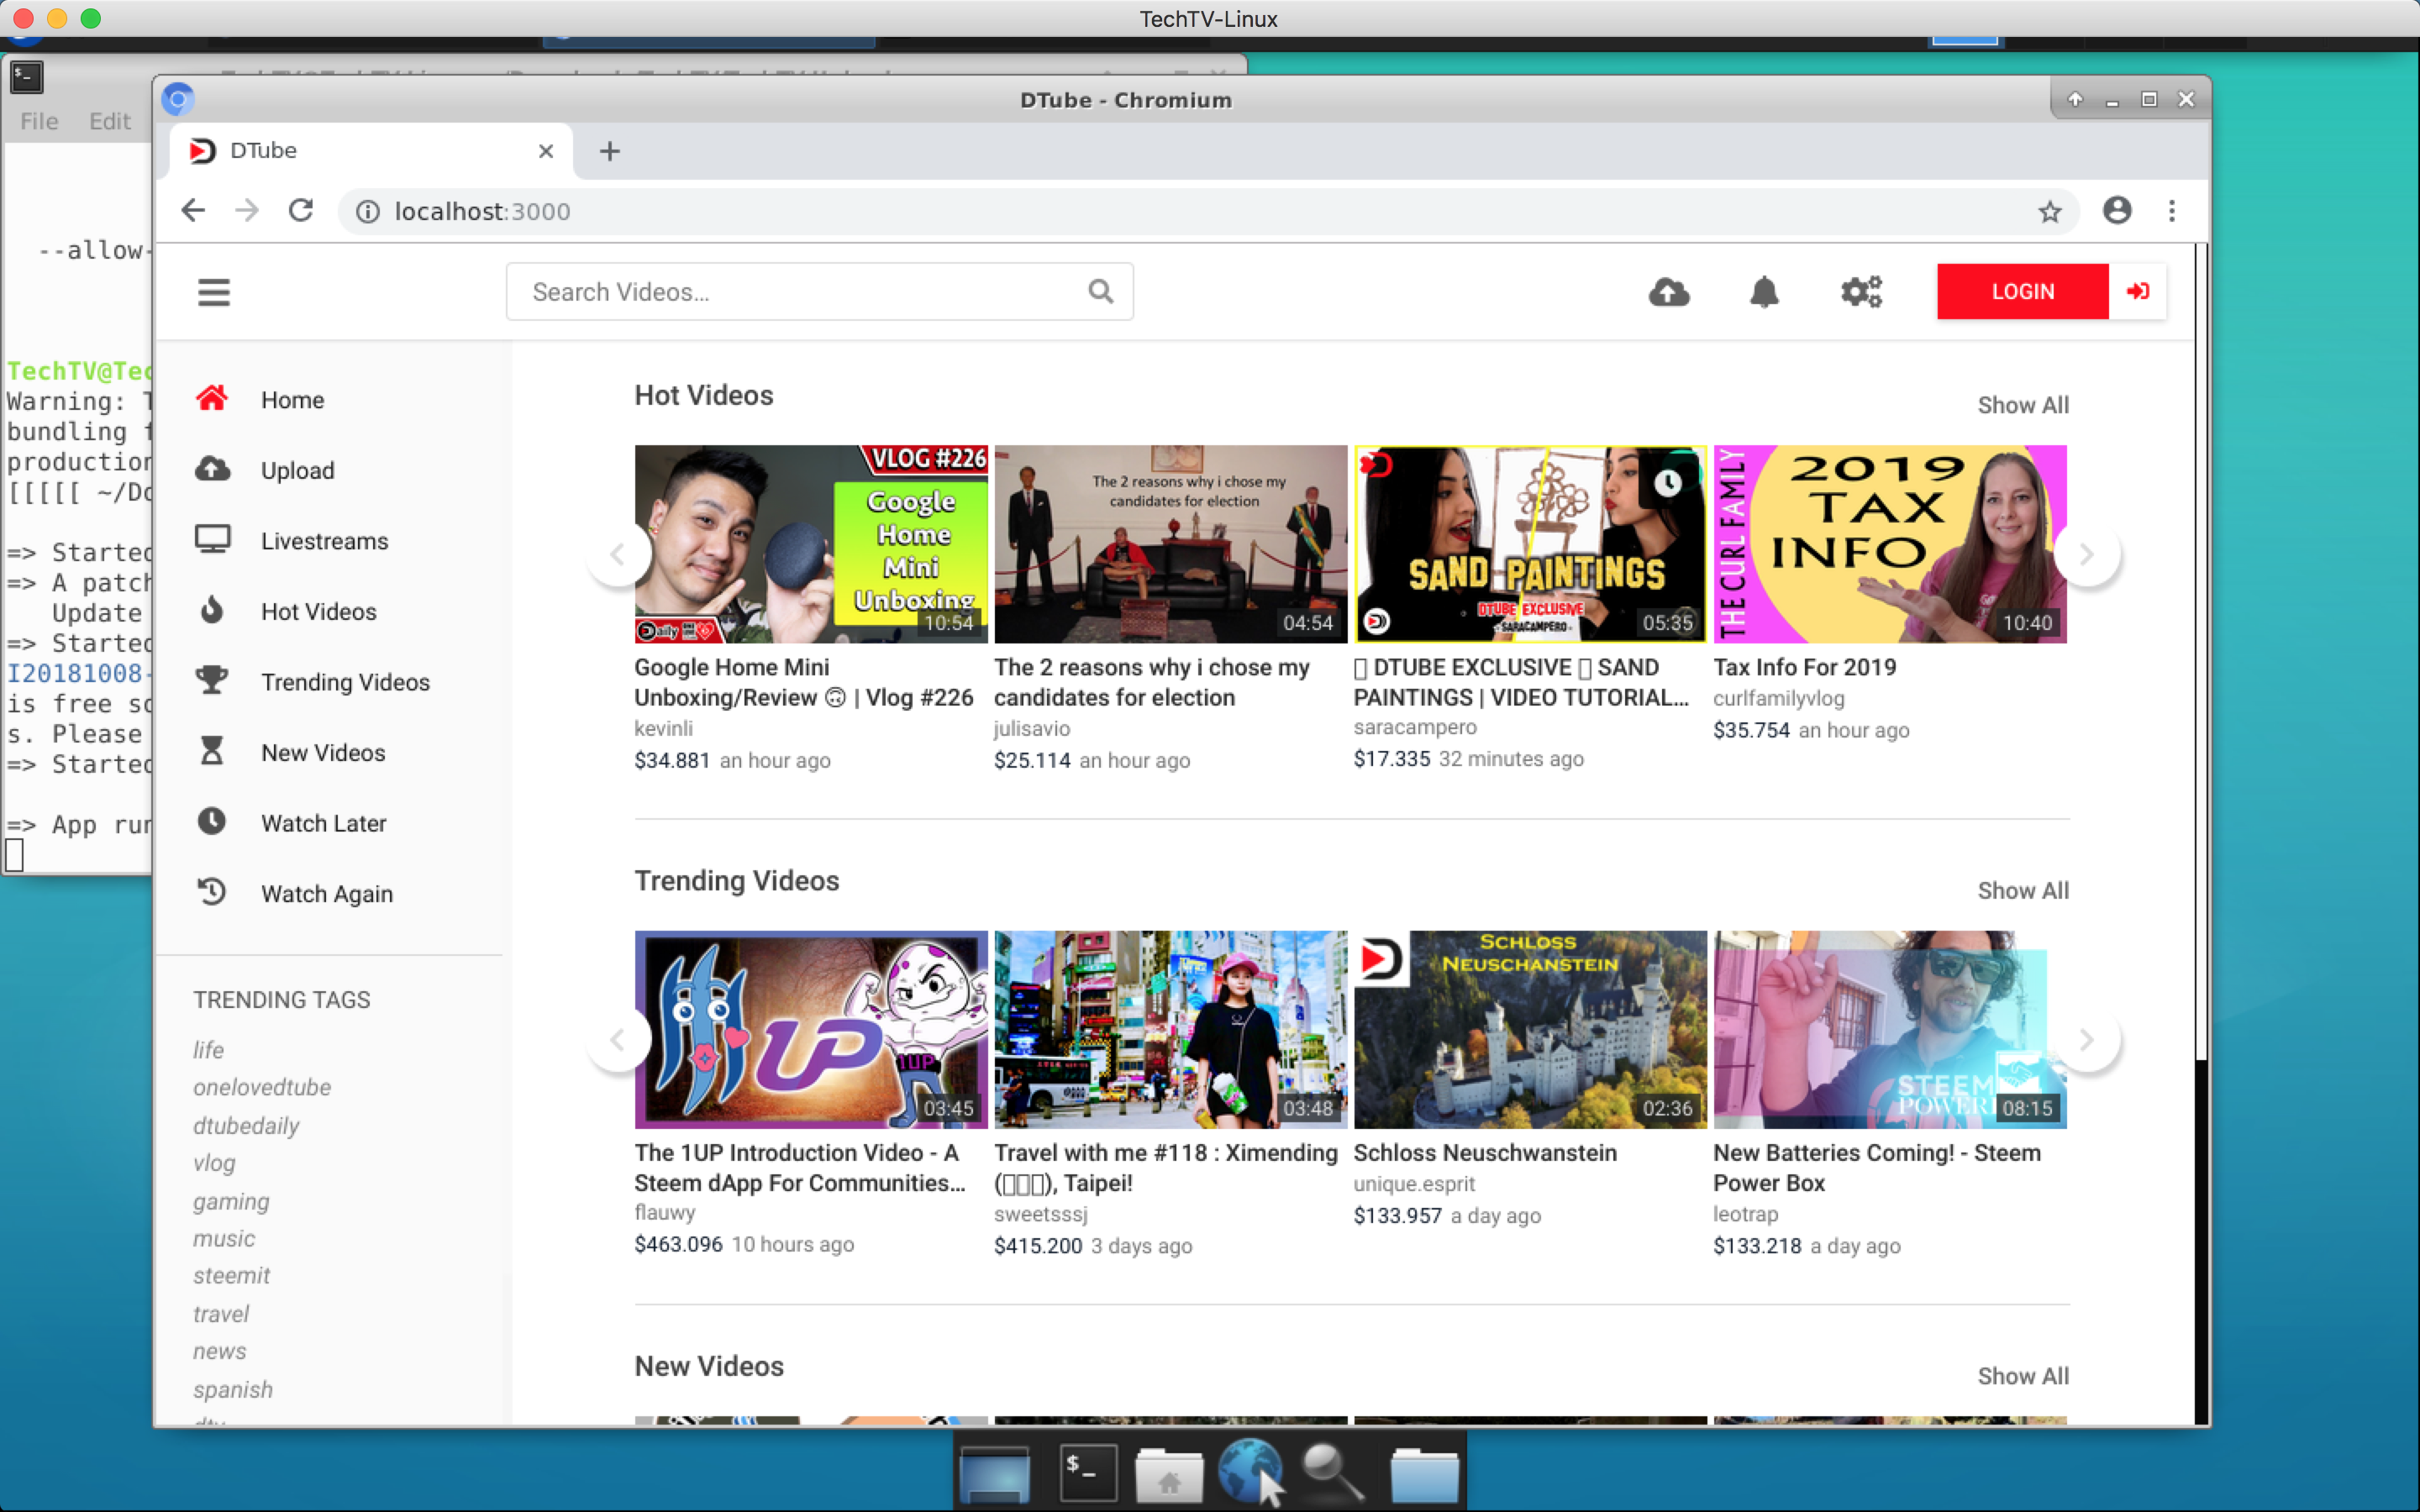Open the Chromium profile avatar icon
Image resolution: width=2420 pixels, height=1512 pixels.
[2116, 211]
